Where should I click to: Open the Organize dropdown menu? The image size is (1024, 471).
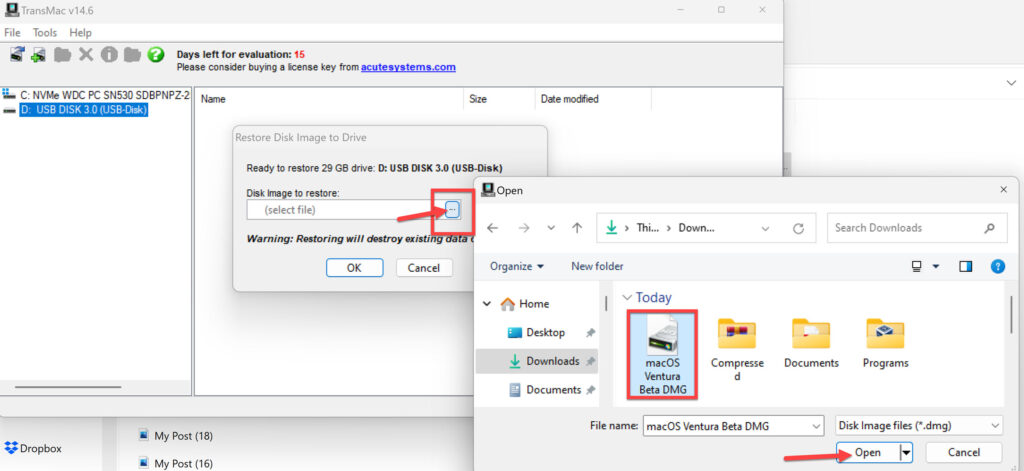coord(517,267)
